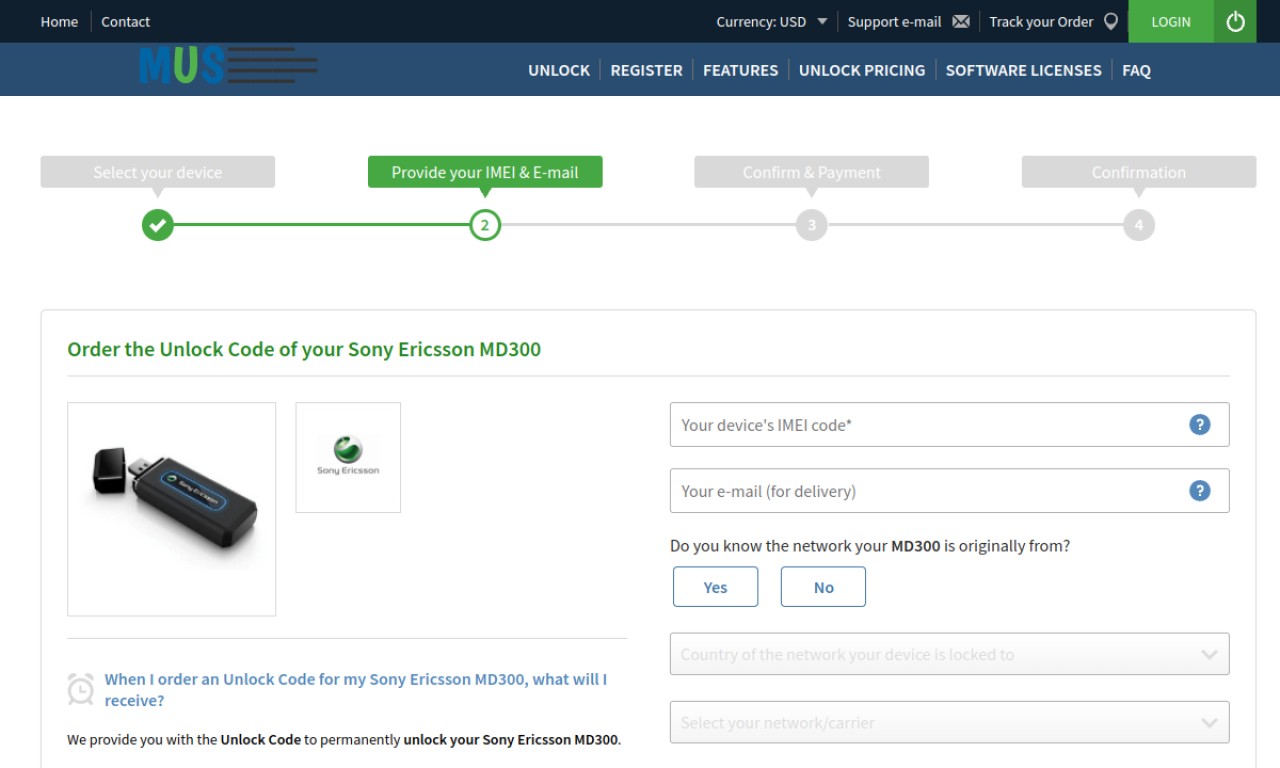Screen dimensions: 1280x768
Task: Click the step 4 circle indicator
Action: pos(1139,225)
